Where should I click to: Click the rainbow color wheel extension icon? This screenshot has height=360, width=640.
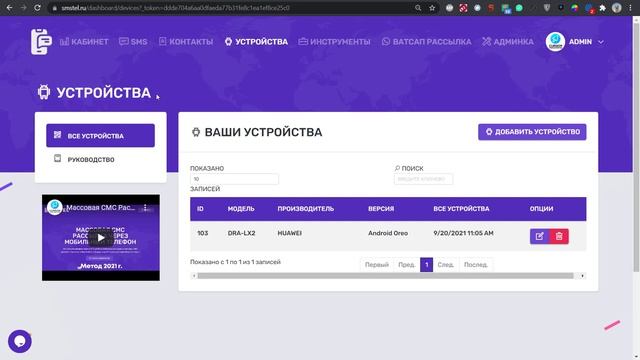point(574,8)
